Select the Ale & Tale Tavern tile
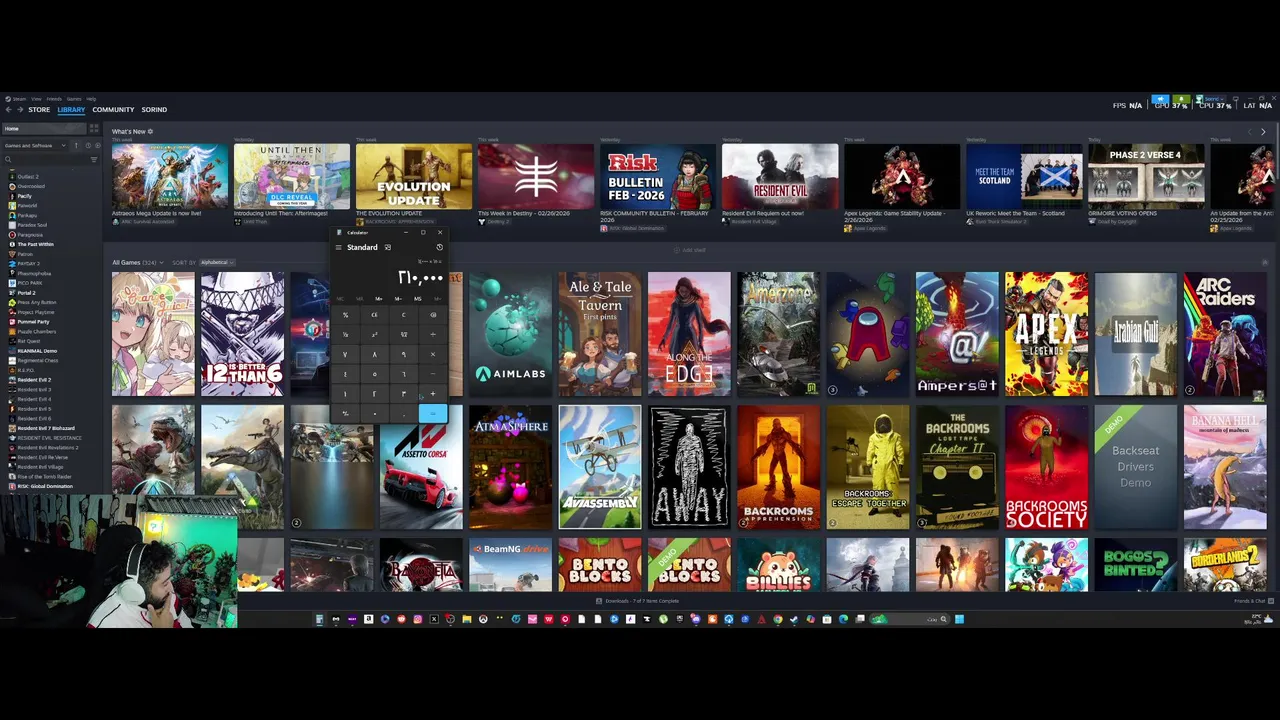The width and height of the screenshot is (1280, 720). pyautogui.click(x=599, y=334)
